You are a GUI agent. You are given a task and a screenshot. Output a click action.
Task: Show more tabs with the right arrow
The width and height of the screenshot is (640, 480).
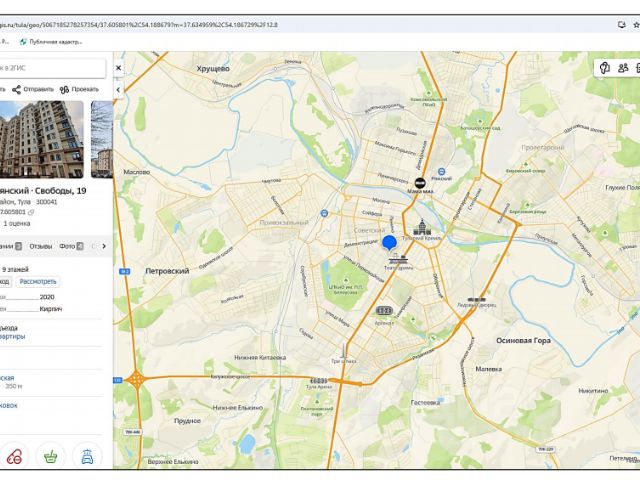click(x=104, y=246)
